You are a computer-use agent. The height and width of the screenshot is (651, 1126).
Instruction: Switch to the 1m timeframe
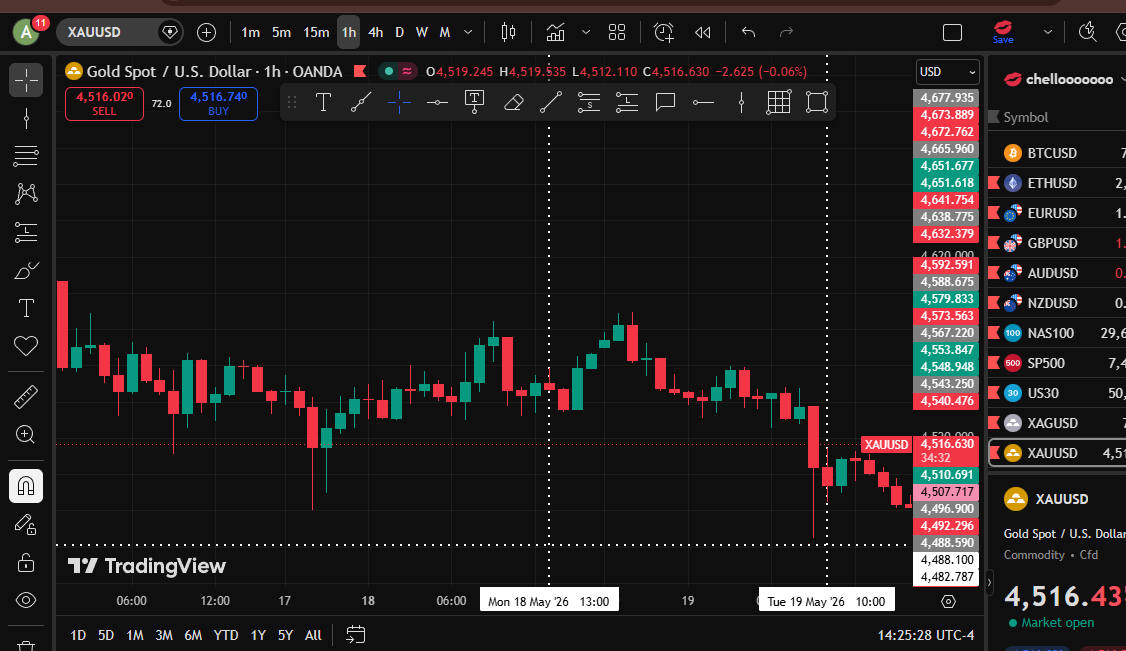pos(251,32)
